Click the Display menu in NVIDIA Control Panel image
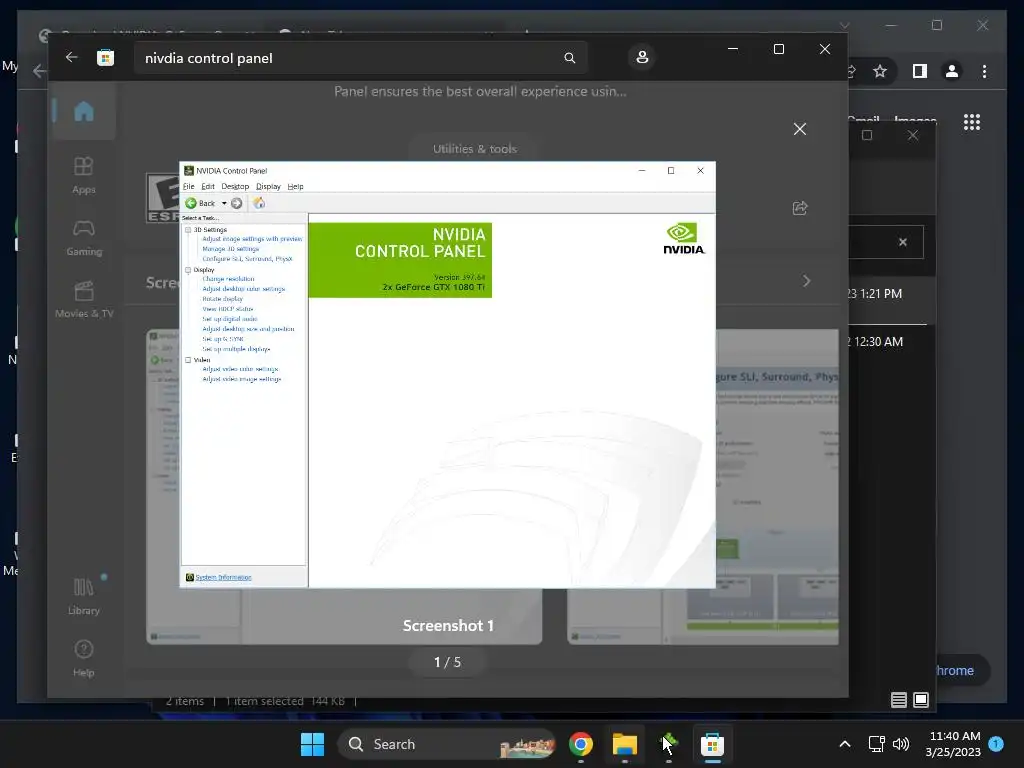Viewport: 1024px width, 768px height. [268, 187]
